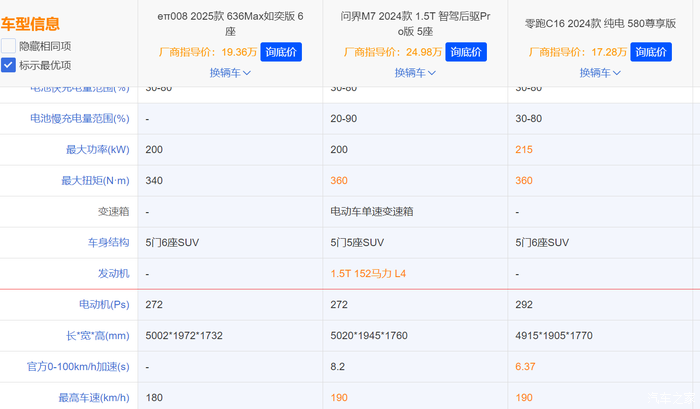Select 5020*1945*1760 dimensions cell
Screen dimensions: 700x409
(369, 336)
